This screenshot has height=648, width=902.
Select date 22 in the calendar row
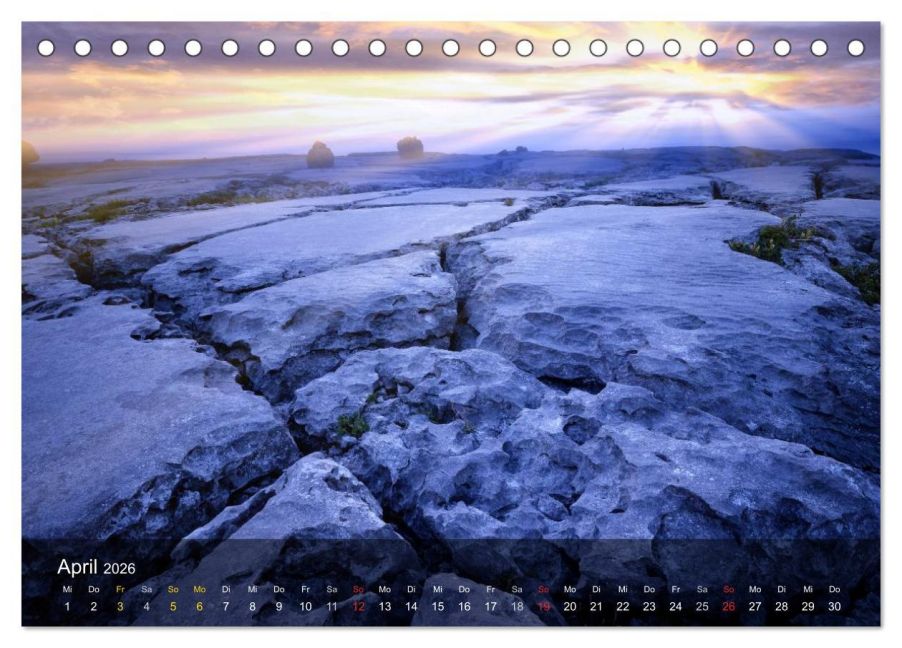coord(623,606)
